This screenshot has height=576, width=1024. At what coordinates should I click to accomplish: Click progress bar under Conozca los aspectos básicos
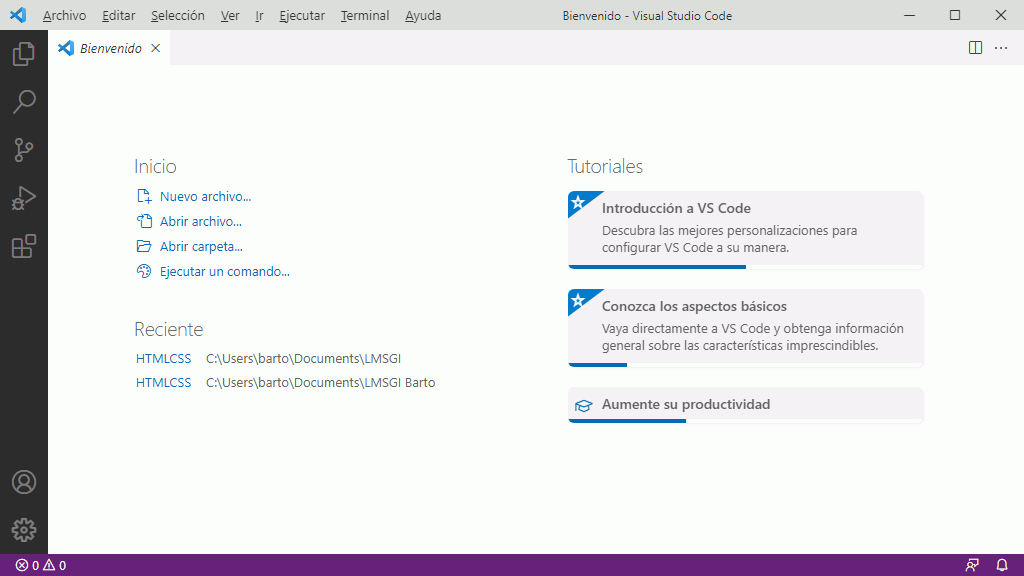pos(746,364)
